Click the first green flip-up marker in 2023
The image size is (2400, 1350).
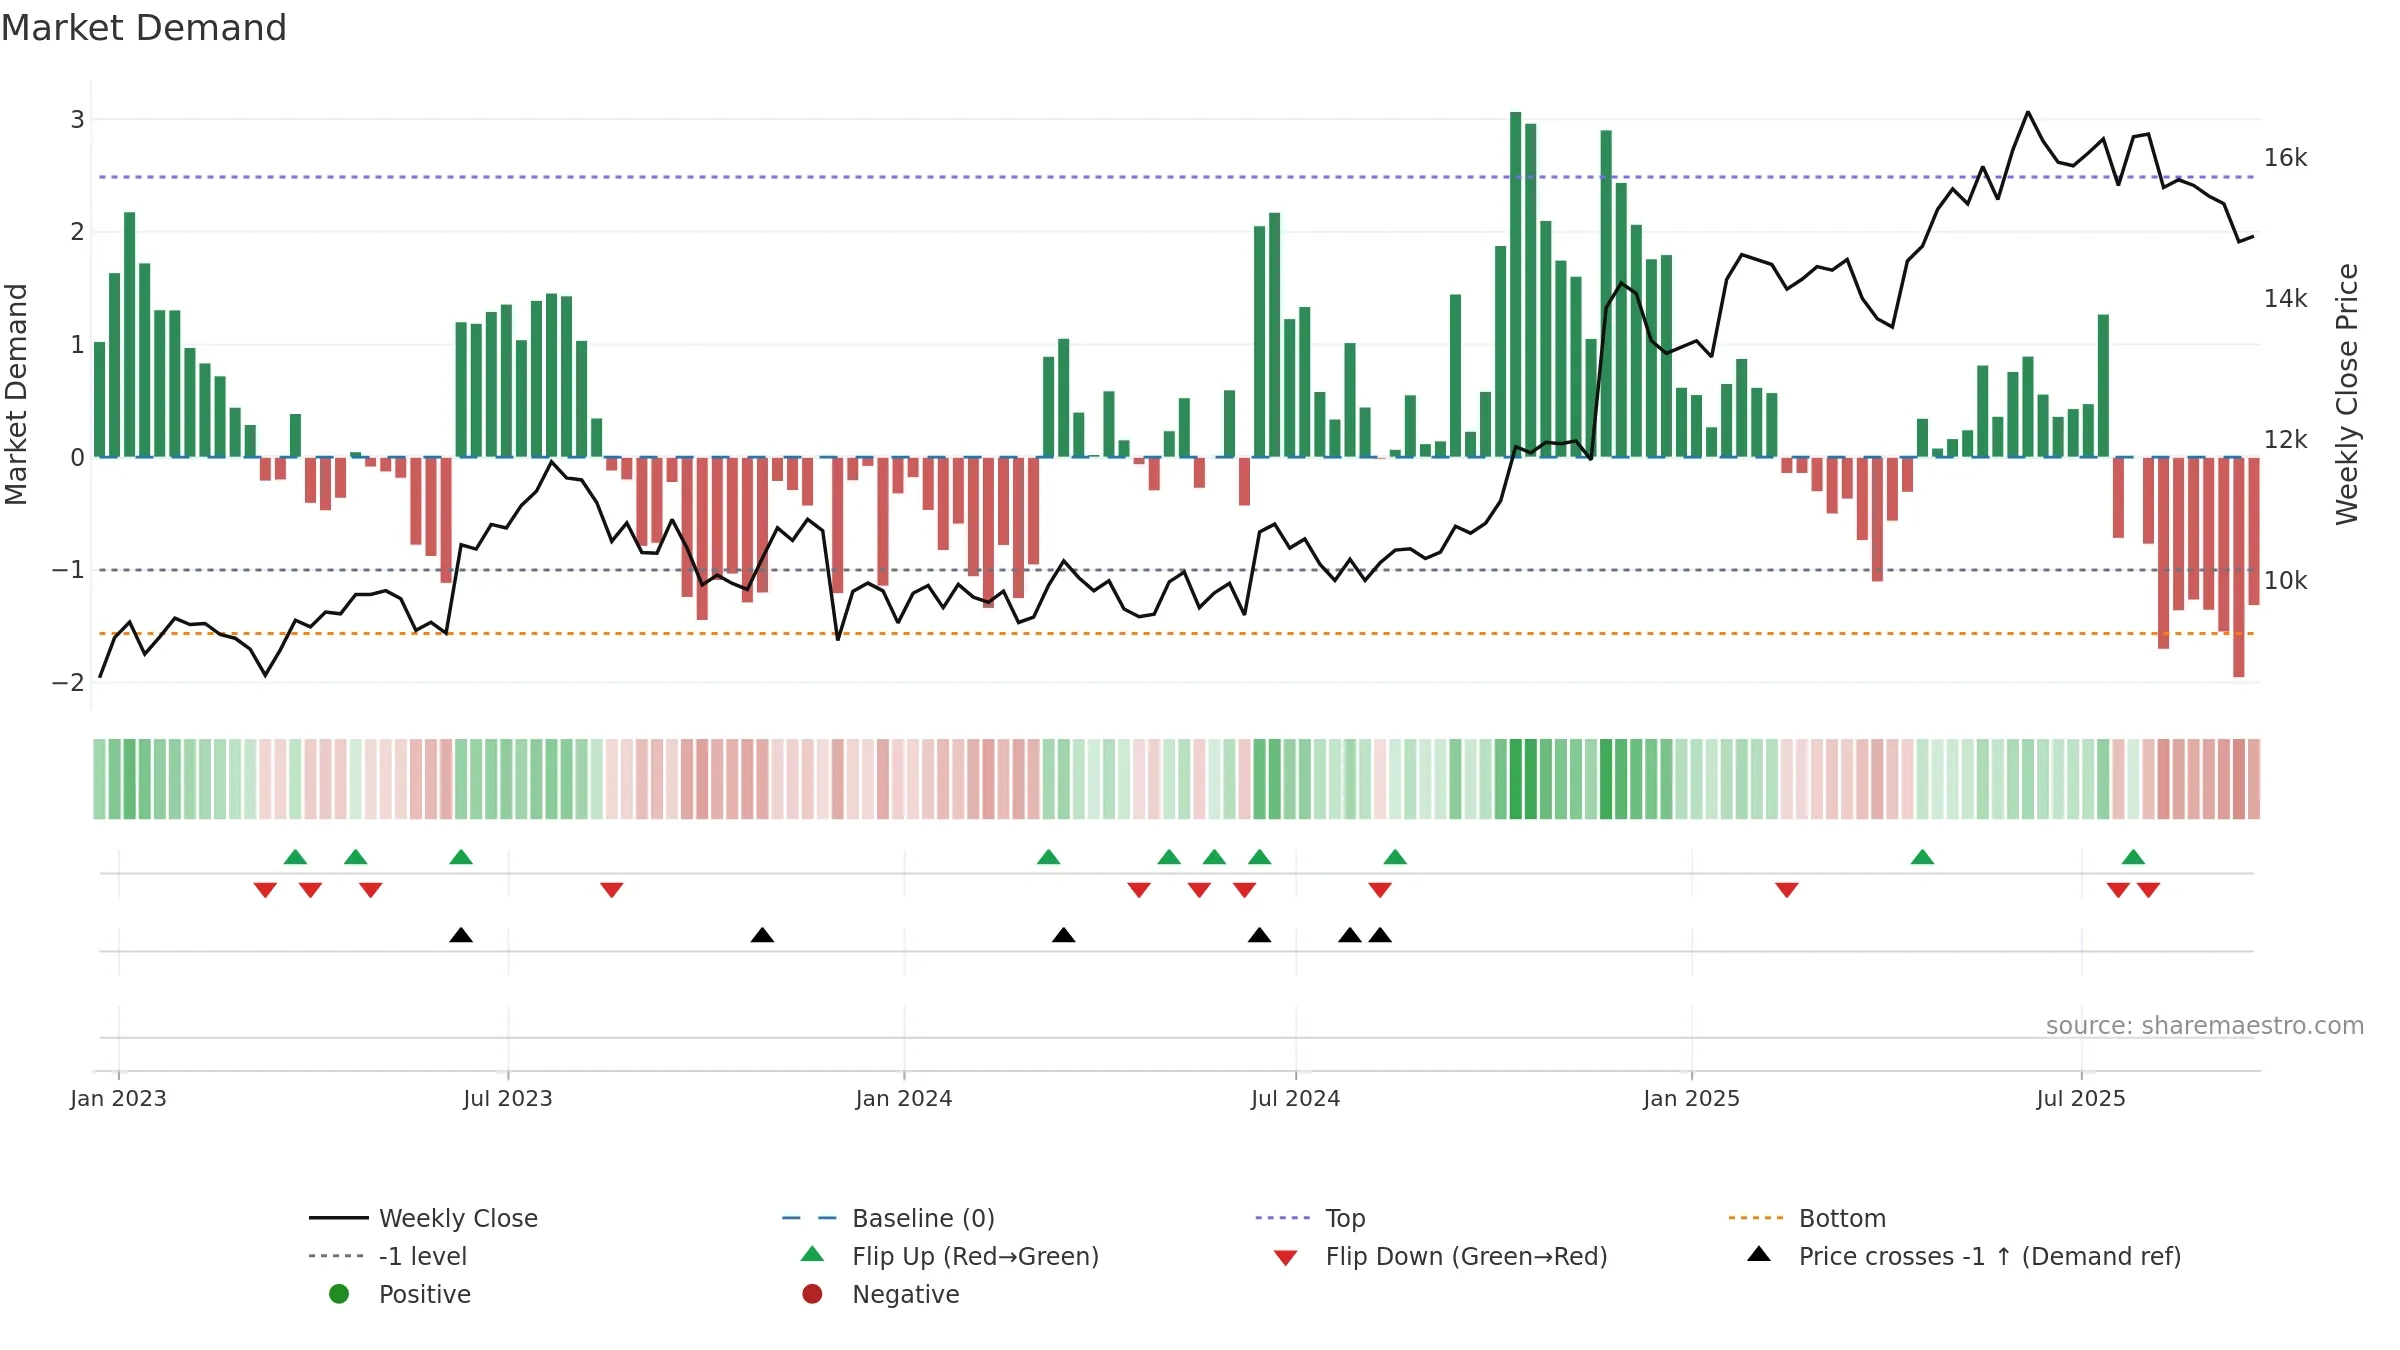click(295, 857)
